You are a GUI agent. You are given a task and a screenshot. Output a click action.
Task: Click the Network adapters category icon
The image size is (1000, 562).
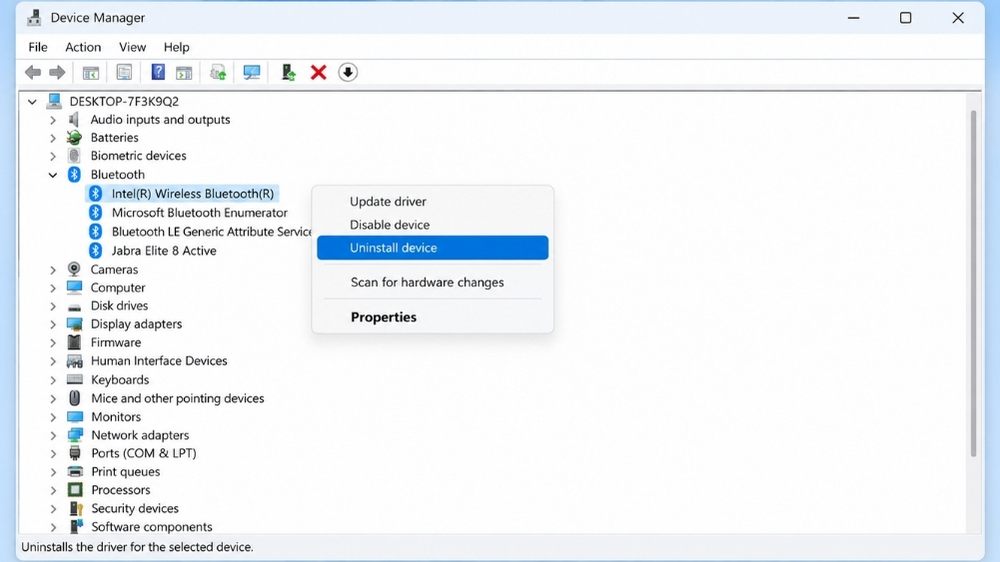coord(75,435)
